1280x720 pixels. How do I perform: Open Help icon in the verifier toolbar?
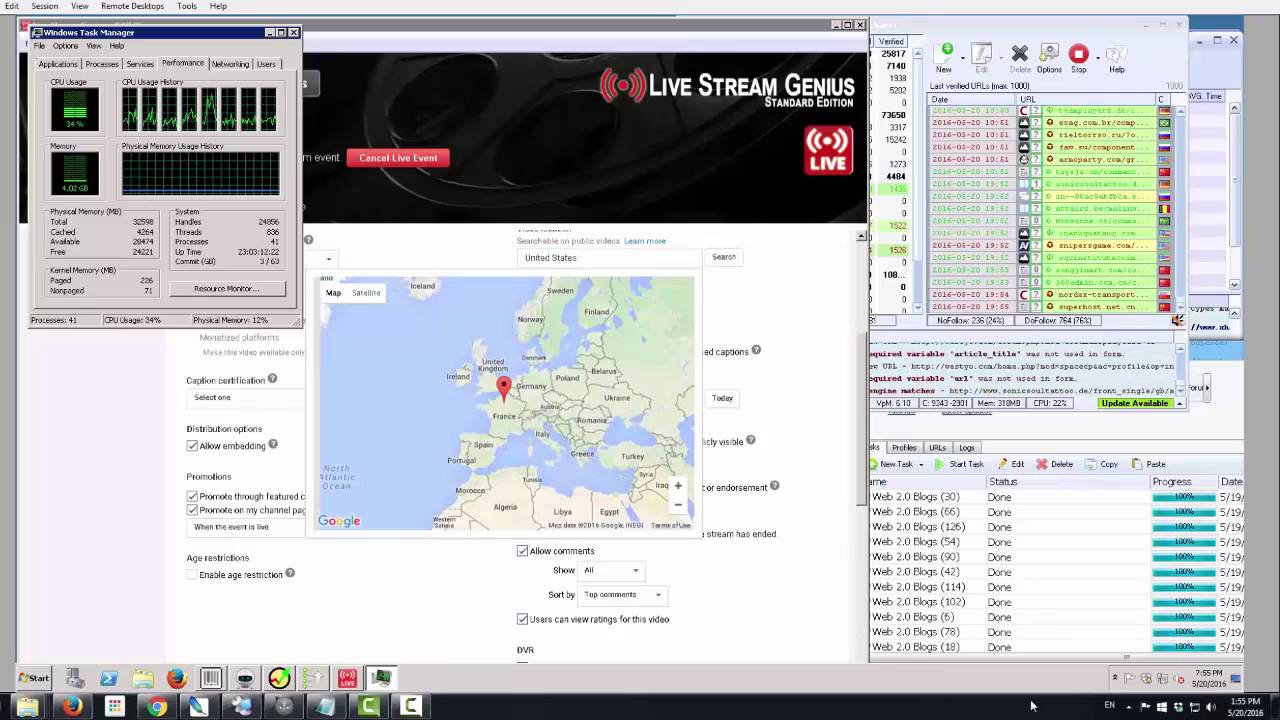(1117, 53)
